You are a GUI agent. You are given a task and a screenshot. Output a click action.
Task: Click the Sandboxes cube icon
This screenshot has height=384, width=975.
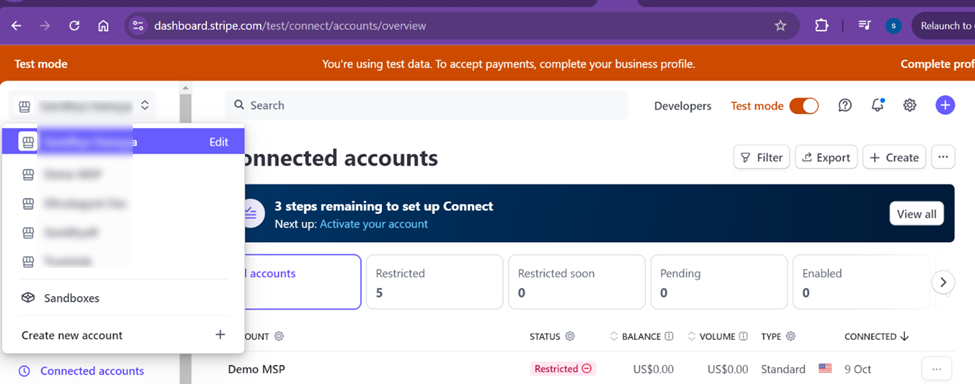pos(28,298)
